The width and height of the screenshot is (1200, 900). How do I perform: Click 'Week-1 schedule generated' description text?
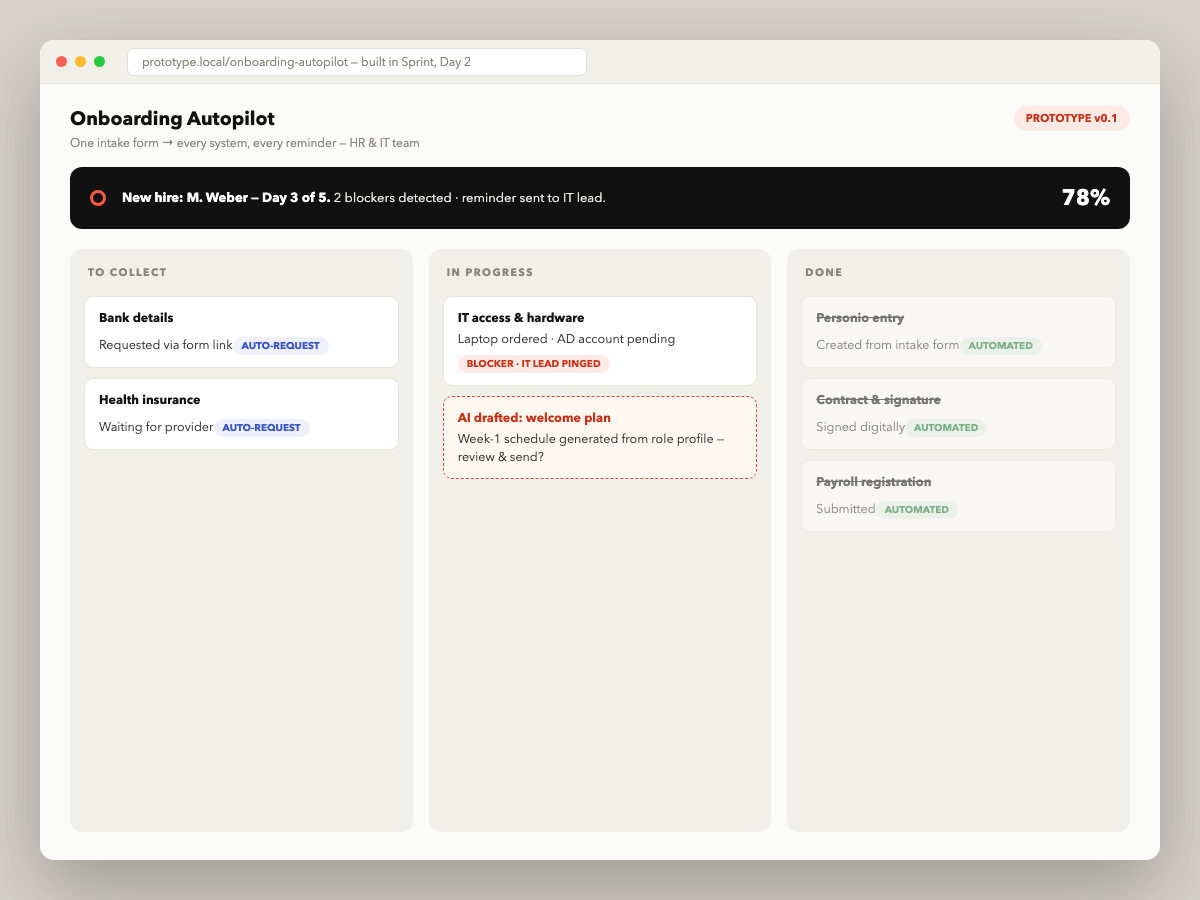click(591, 448)
